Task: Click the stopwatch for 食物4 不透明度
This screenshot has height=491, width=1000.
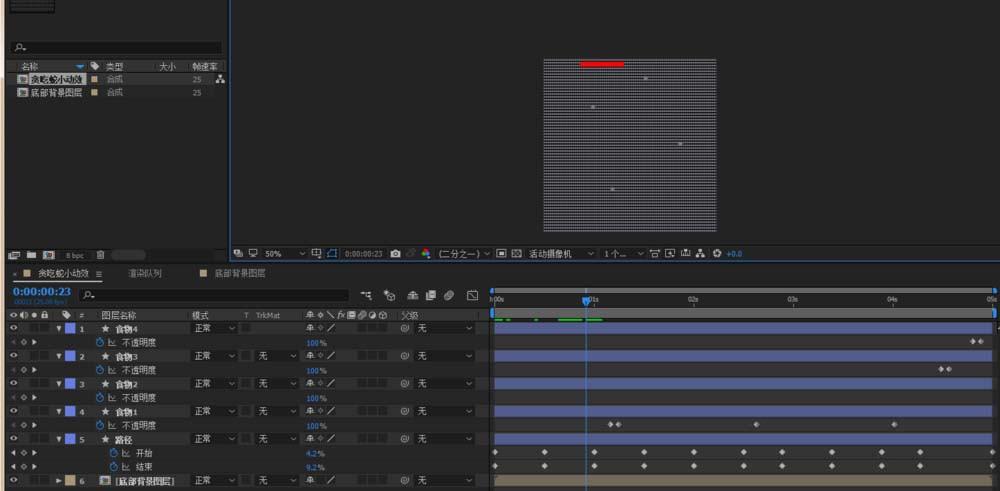Action: [100, 342]
